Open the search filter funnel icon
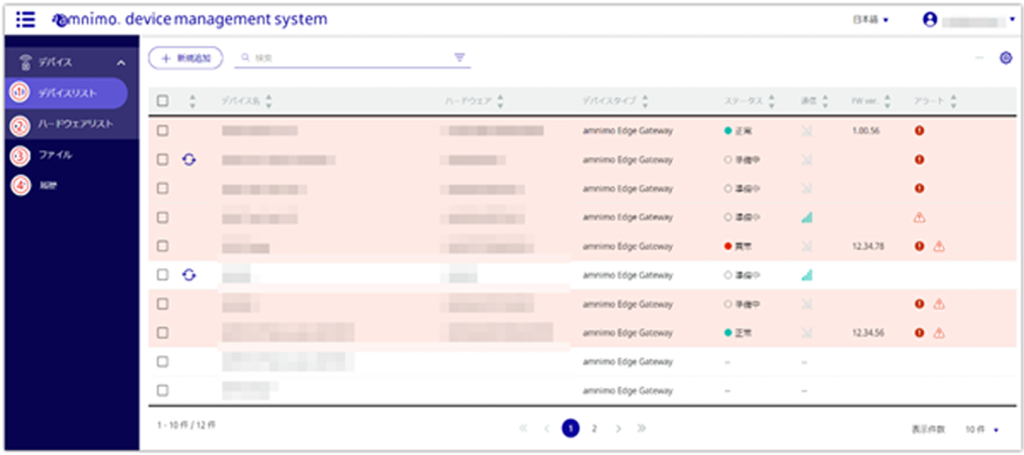This screenshot has height=455, width=1024. pyautogui.click(x=460, y=57)
